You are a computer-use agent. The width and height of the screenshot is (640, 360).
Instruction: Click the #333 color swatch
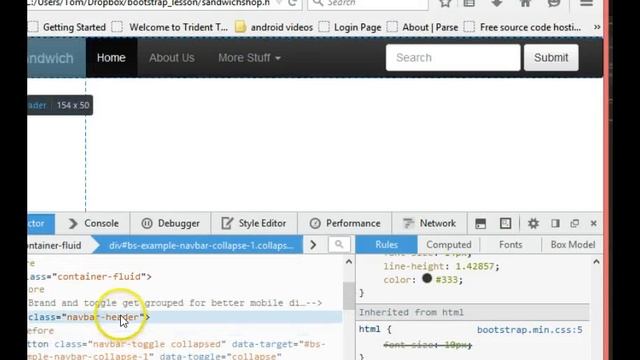(427, 278)
